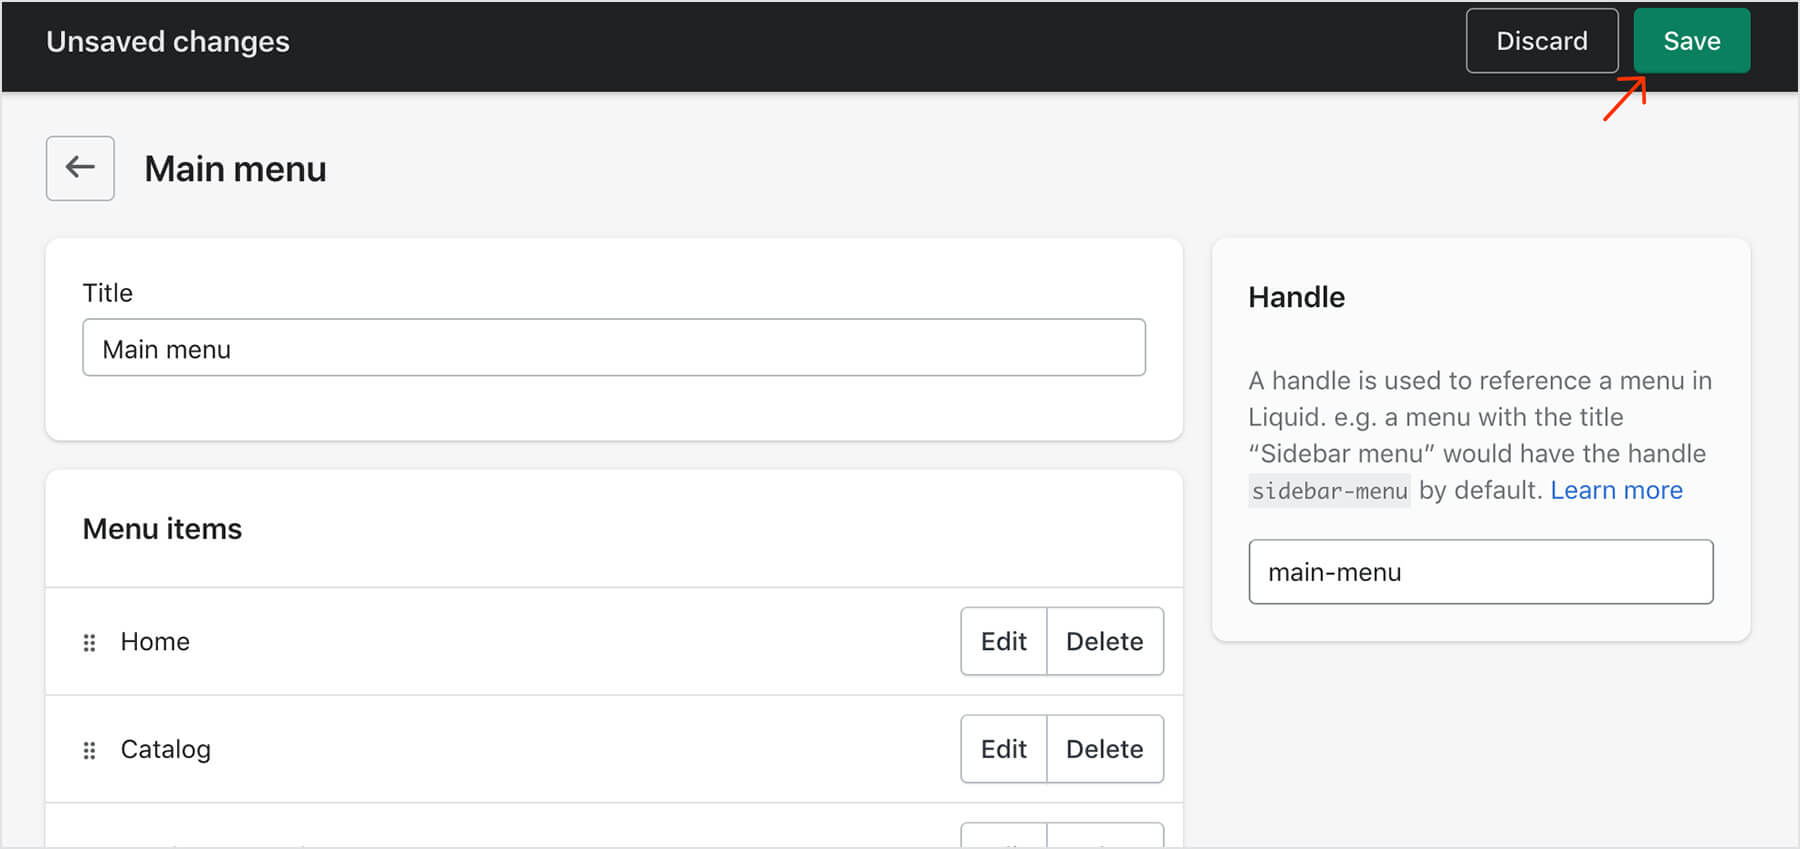Click the Main menu page heading
Screen dimensions: 1800x849
(235, 169)
